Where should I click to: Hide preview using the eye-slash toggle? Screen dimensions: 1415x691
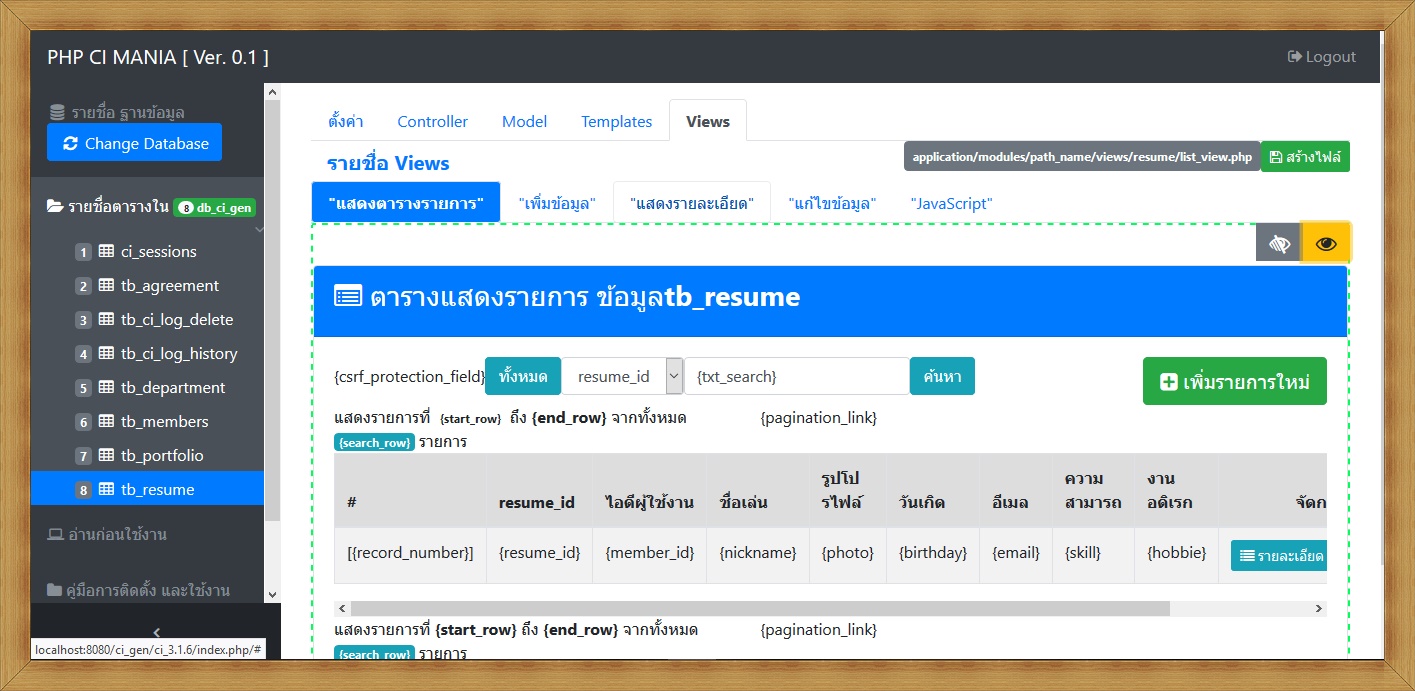coord(1278,241)
